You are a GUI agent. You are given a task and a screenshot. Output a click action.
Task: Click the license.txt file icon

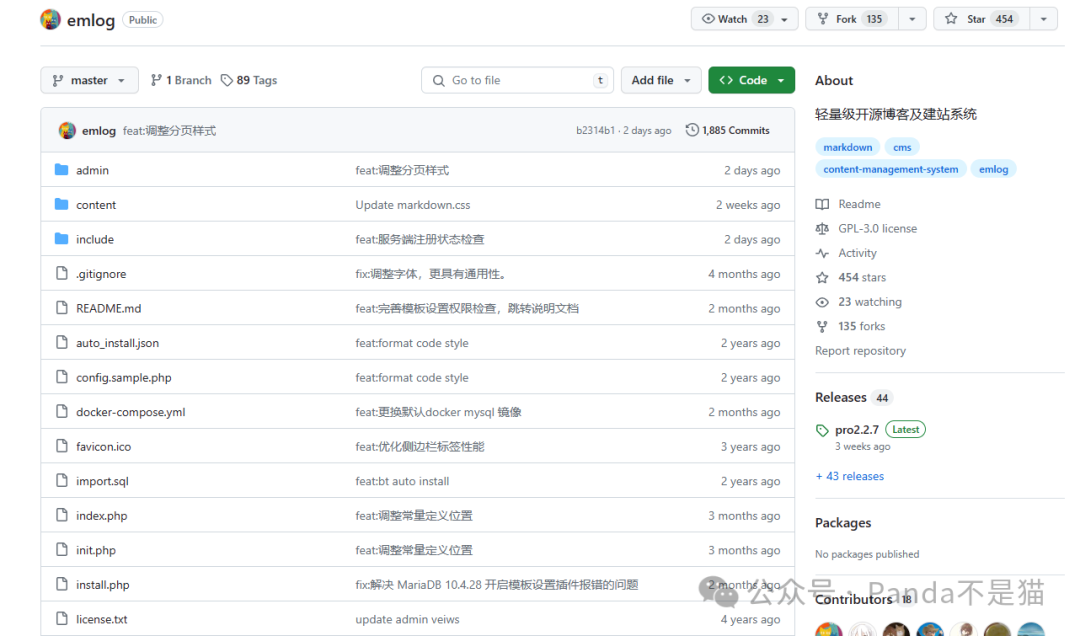pos(62,618)
